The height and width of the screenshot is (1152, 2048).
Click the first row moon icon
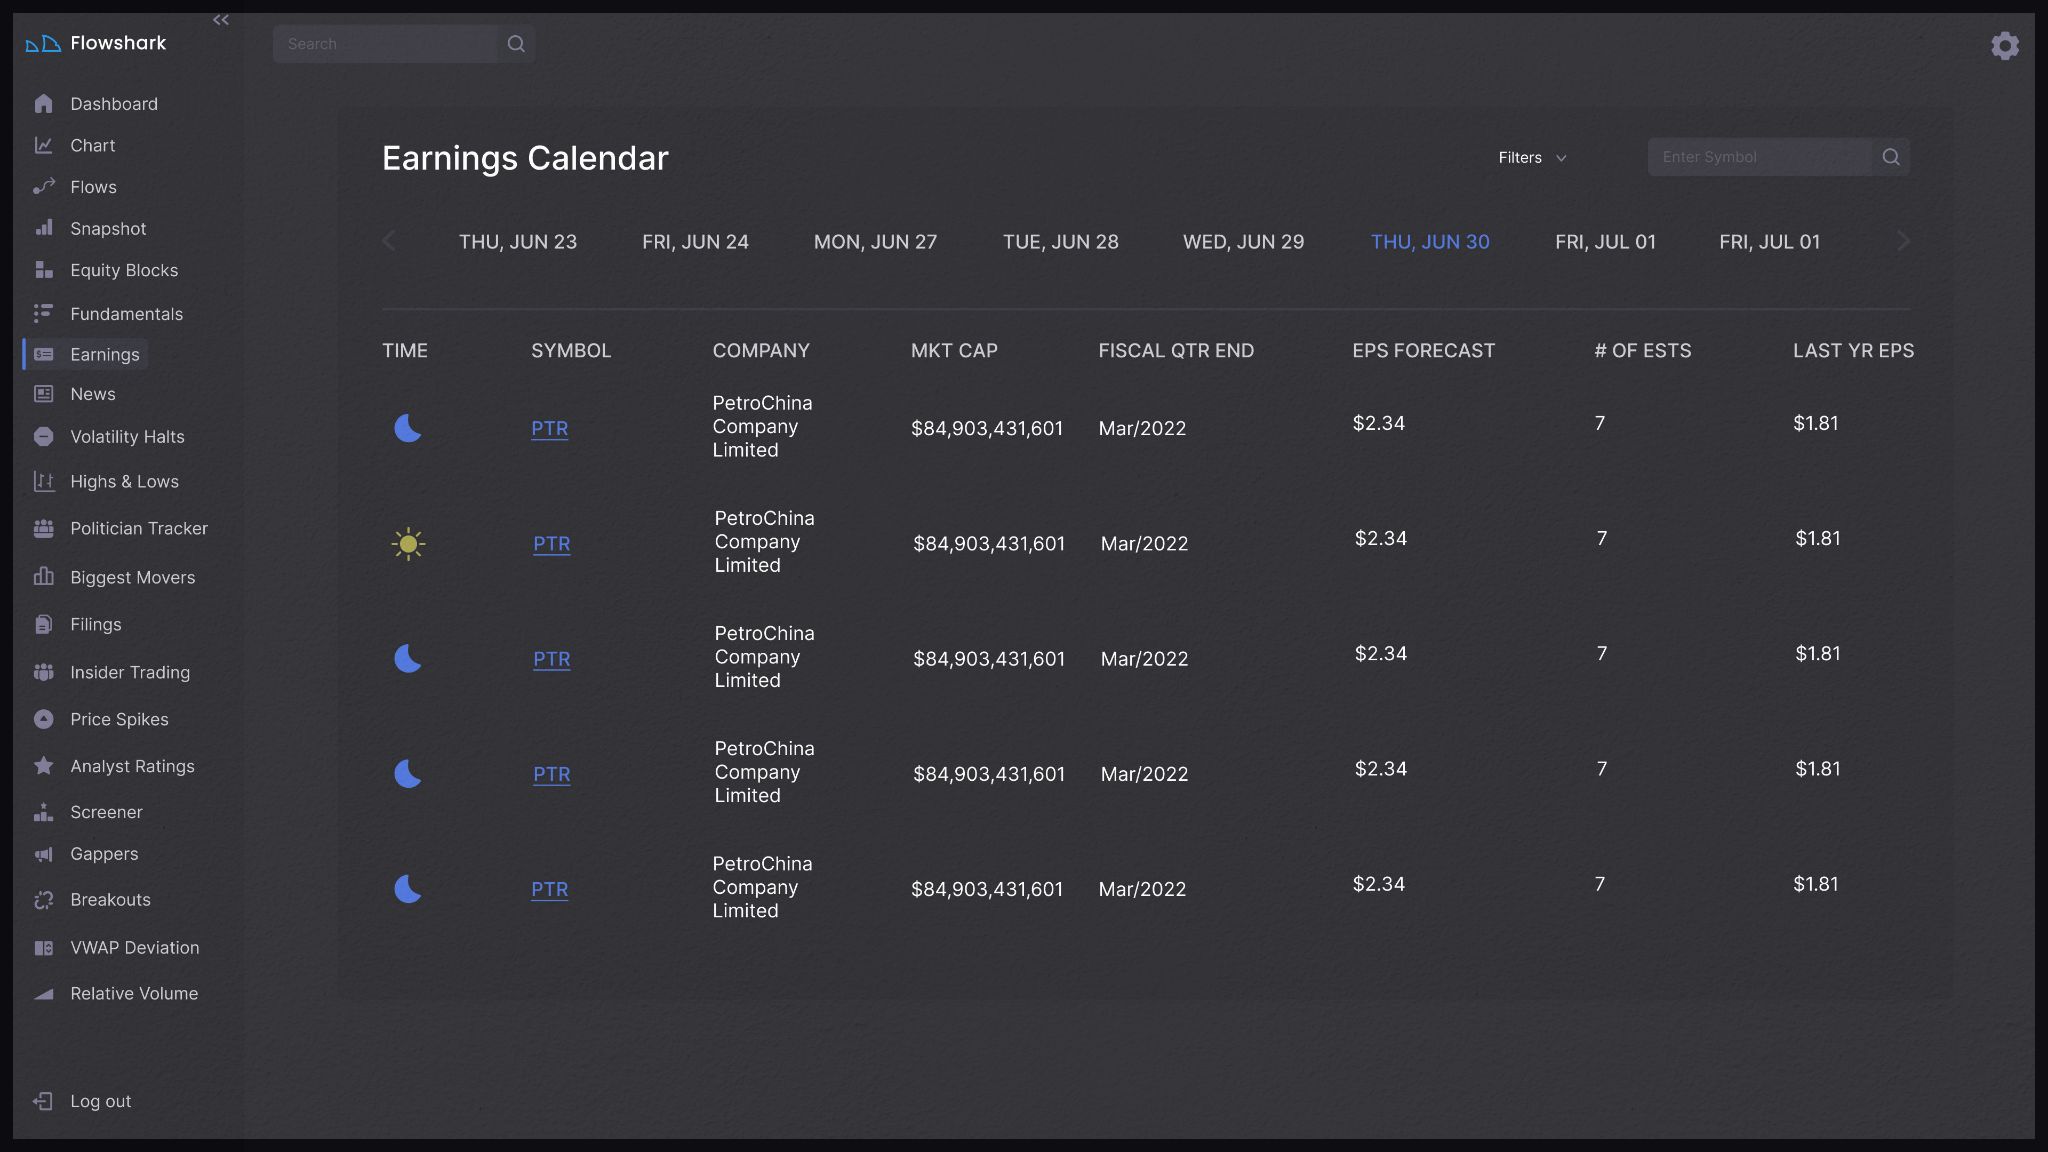(408, 428)
